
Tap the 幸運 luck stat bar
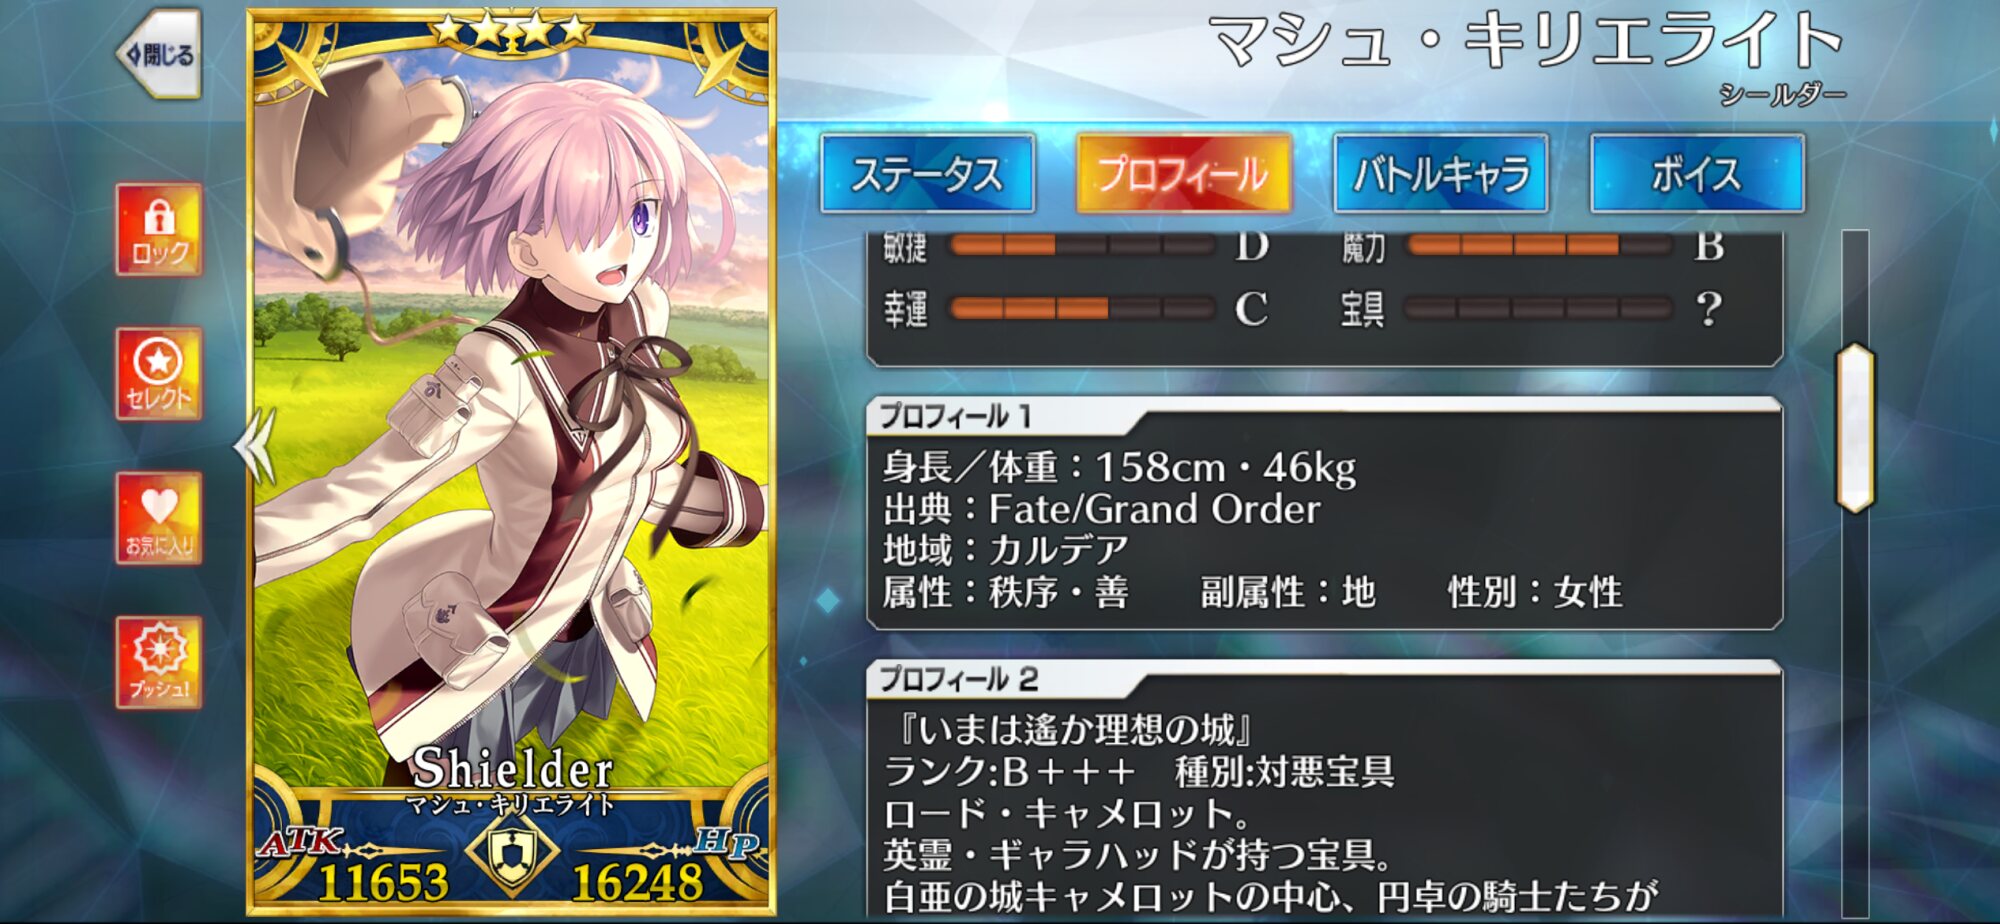pos(1082,308)
